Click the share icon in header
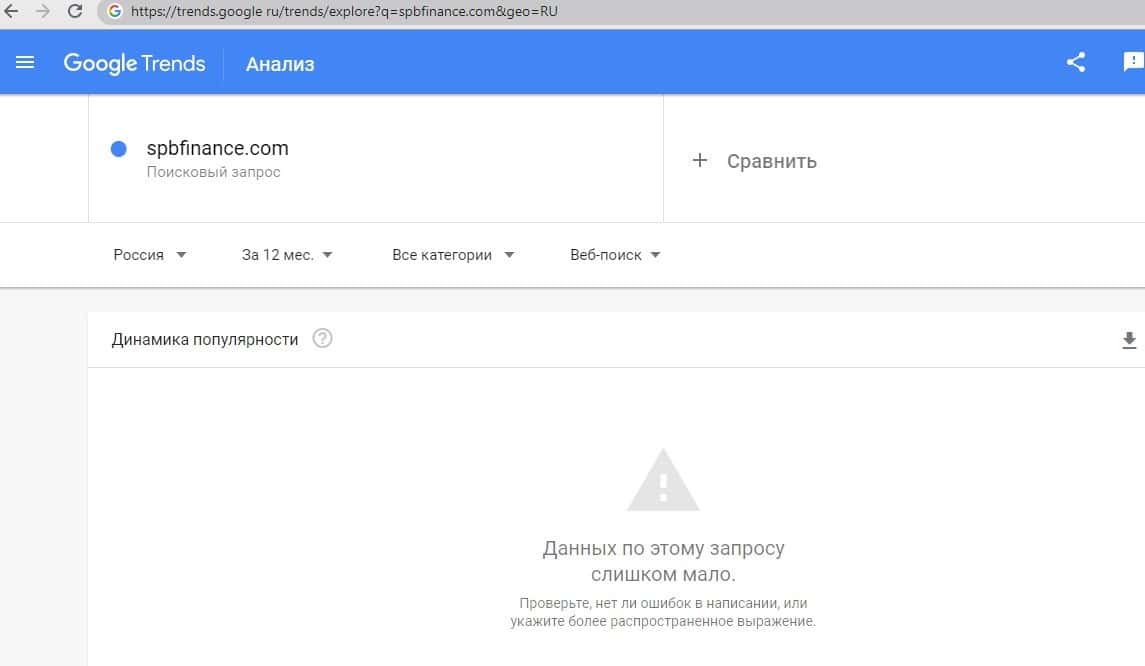The width and height of the screenshot is (1145, 666). 1076,63
